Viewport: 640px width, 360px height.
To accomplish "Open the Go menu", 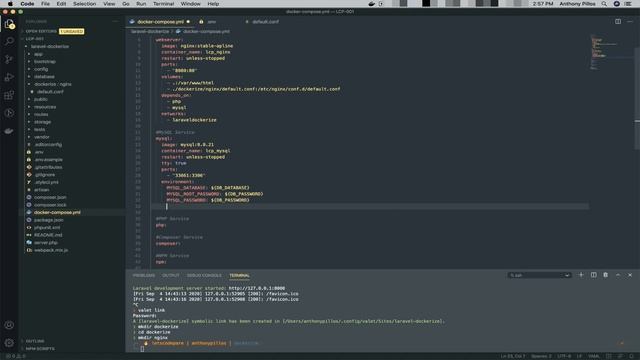I will point(126,4).
